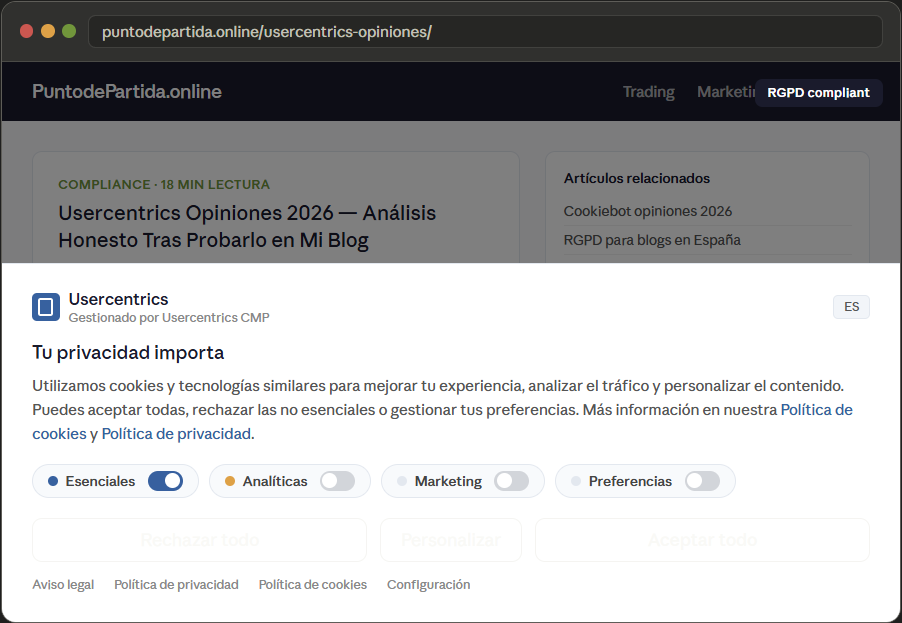
Task: Open the ES language selector
Action: (851, 306)
